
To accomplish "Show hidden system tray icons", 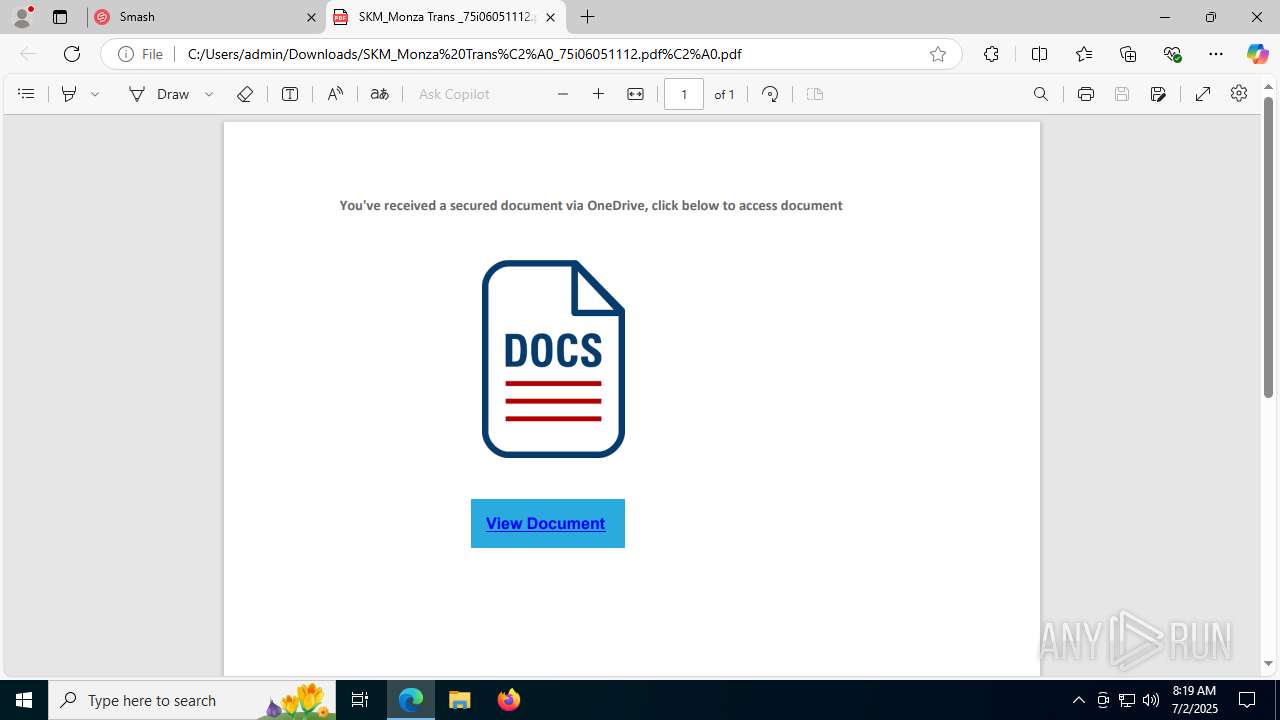I will pyautogui.click(x=1078, y=700).
